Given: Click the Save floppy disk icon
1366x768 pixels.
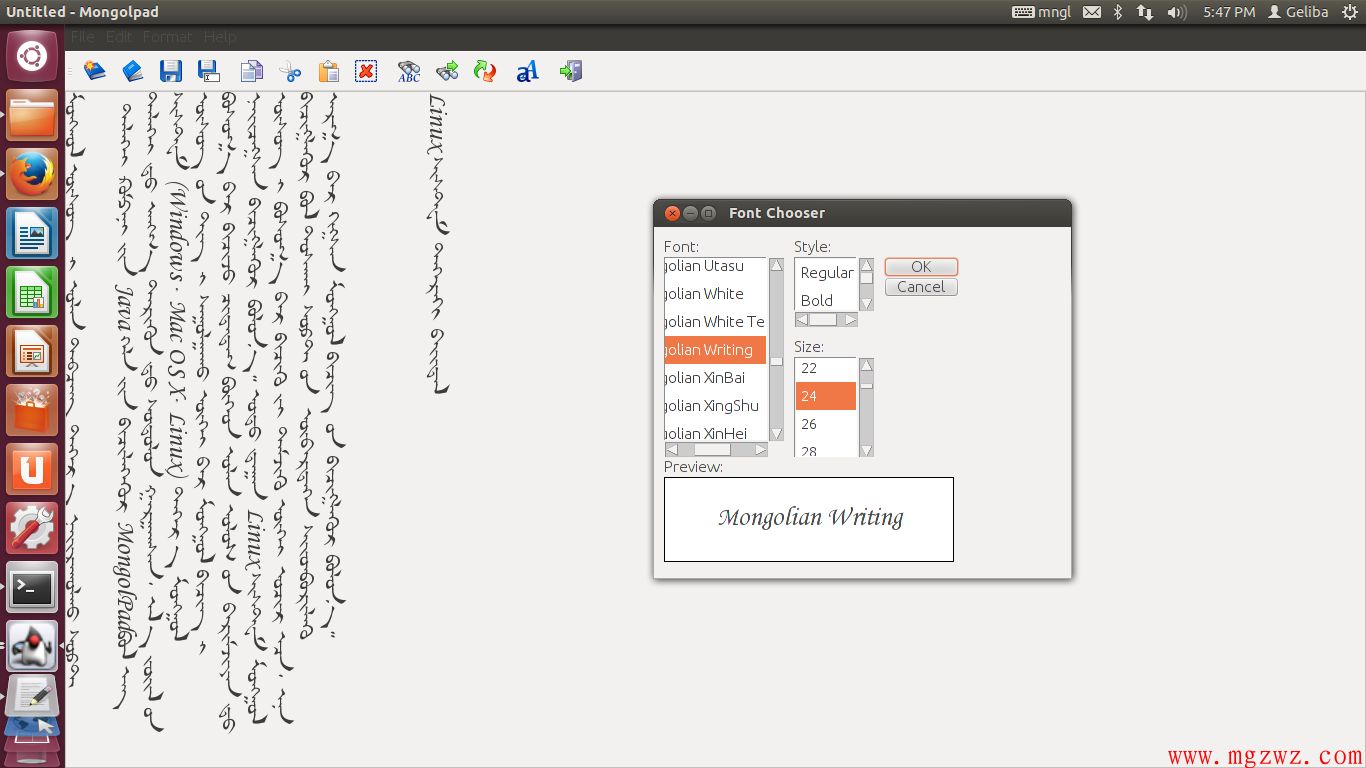Looking at the screenshot, I should tap(171, 71).
